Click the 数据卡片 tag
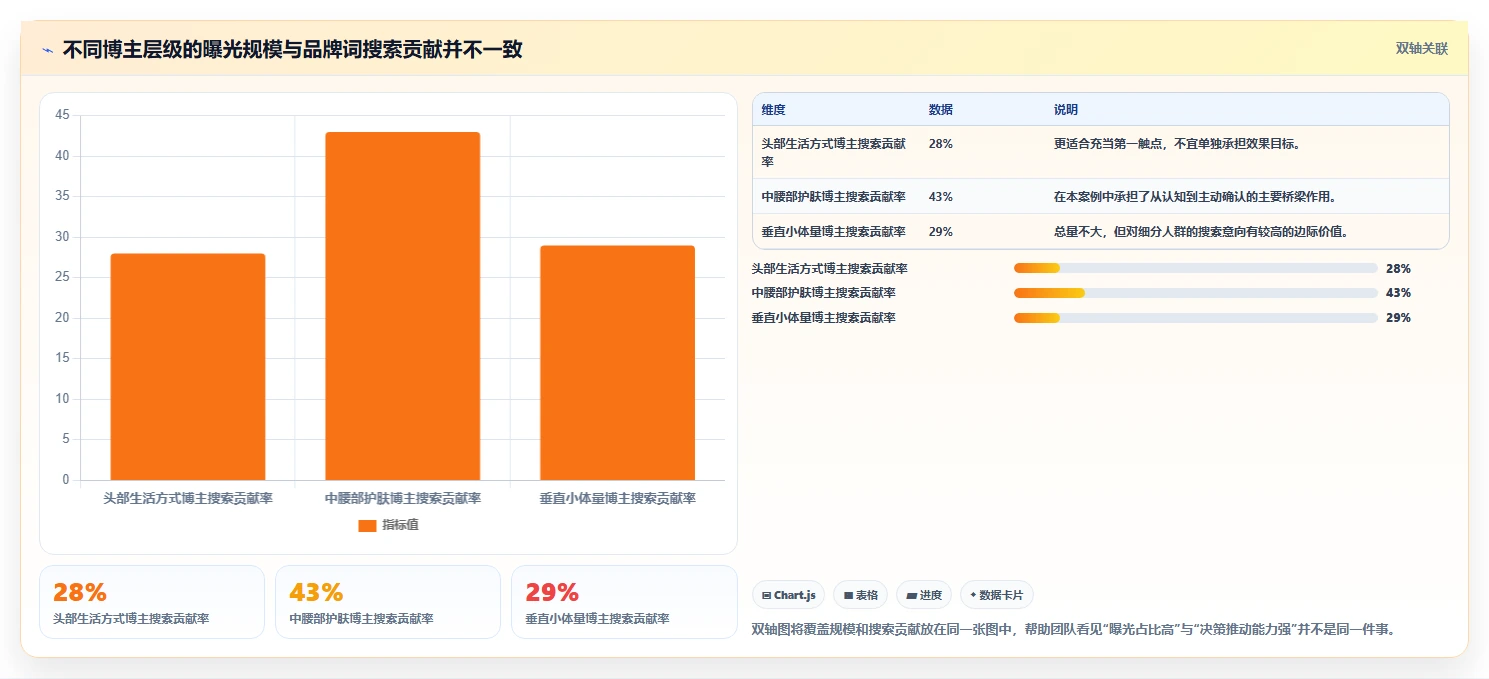The image size is (1489, 679). [996, 595]
